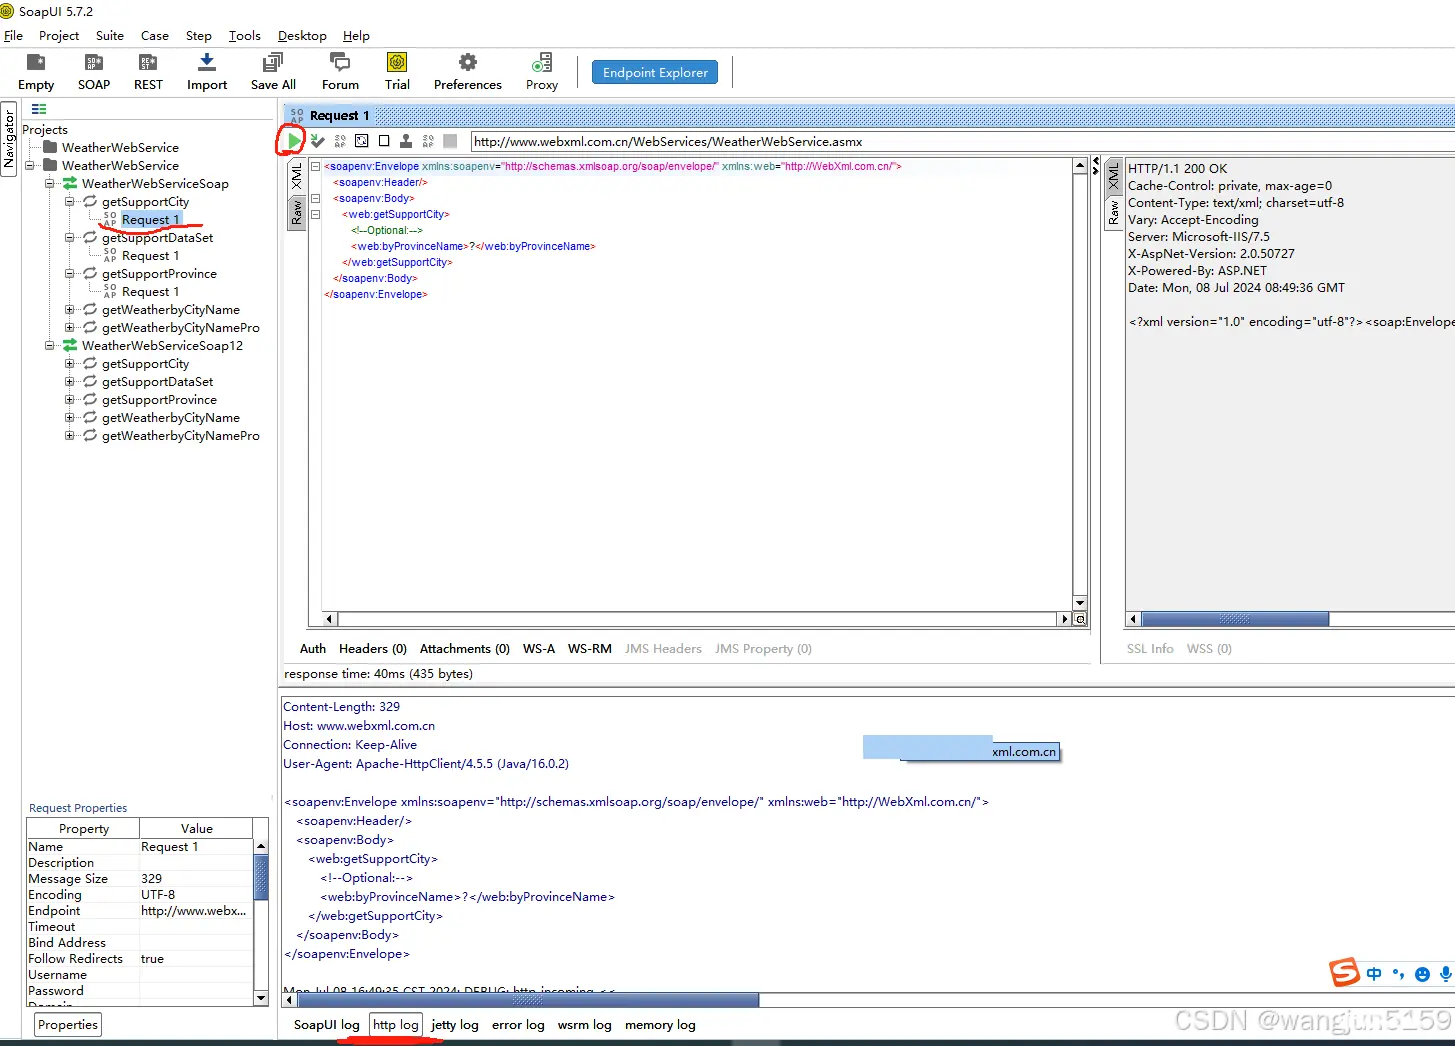1455x1046 pixels.
Task: Open the SoapUI log tab
Action: coord(326,1024)
